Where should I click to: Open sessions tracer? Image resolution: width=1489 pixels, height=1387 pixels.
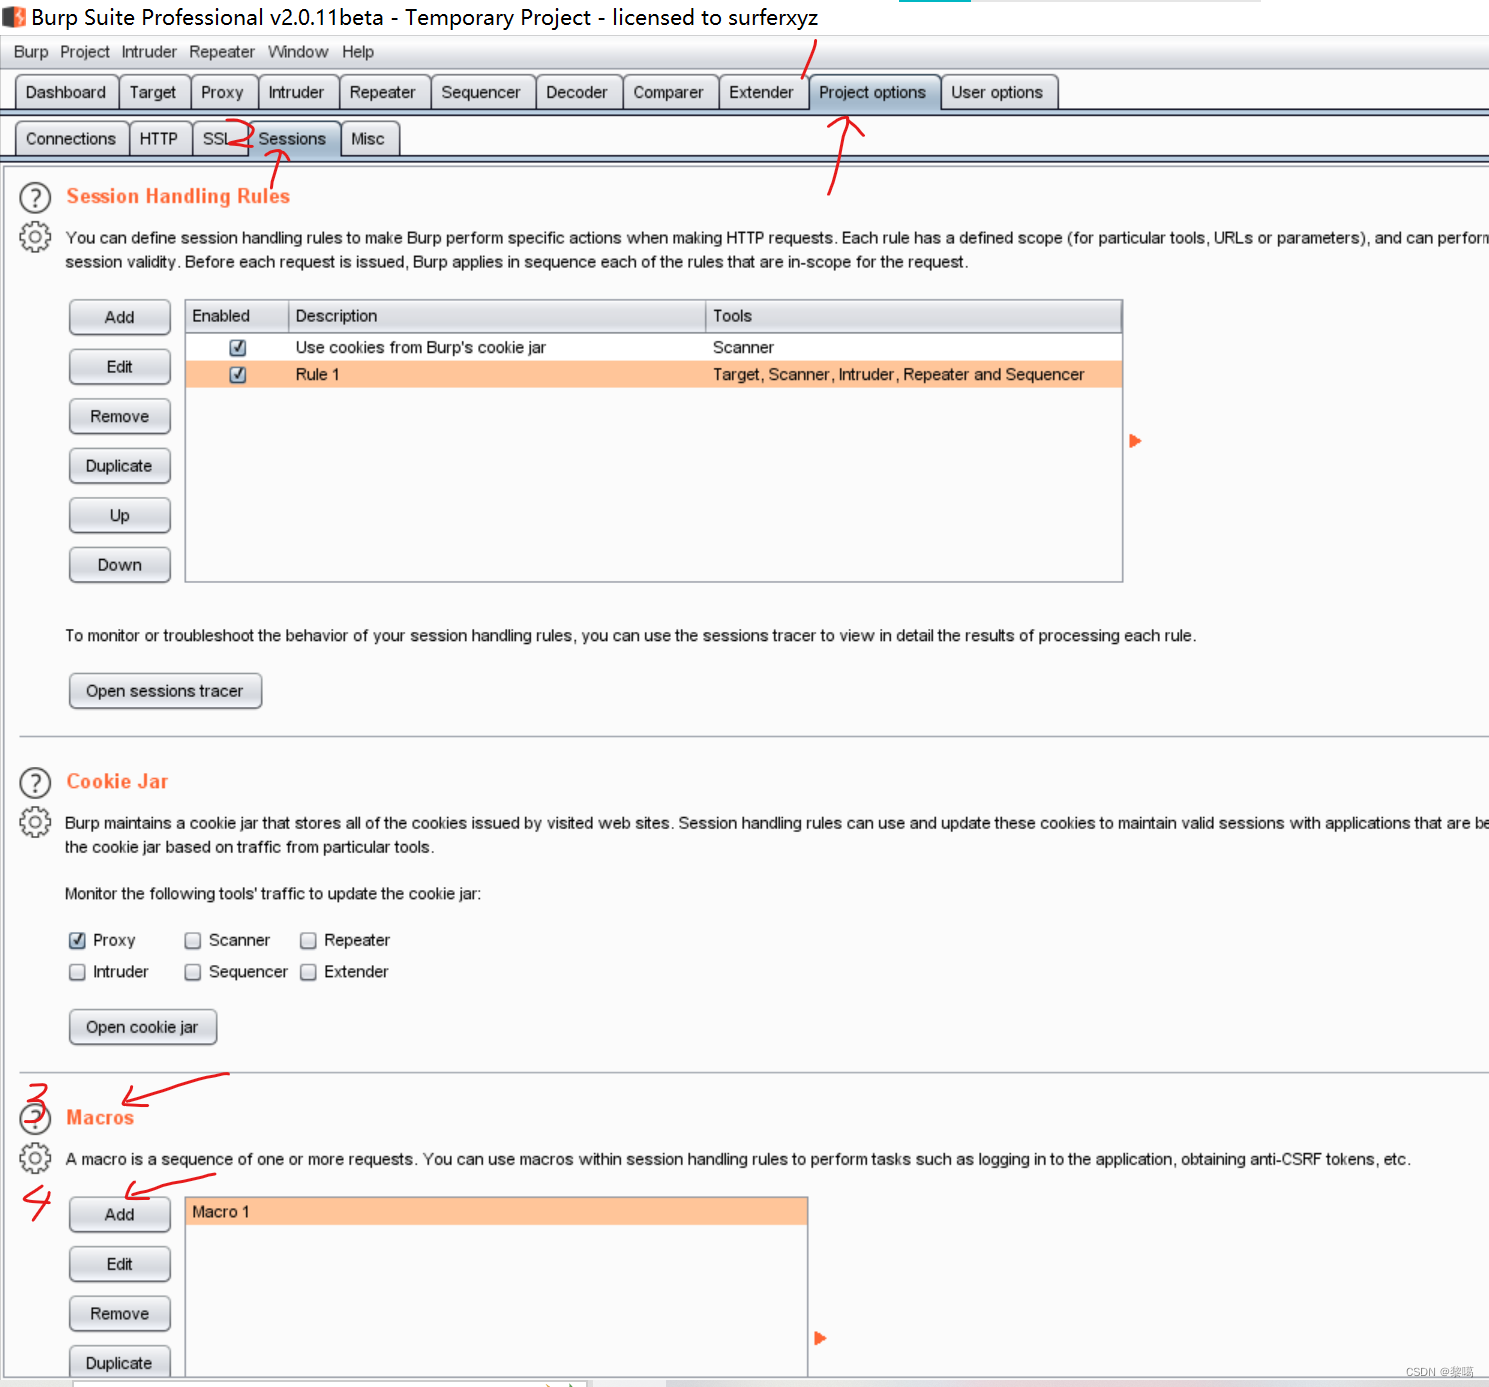coord(165,691)
